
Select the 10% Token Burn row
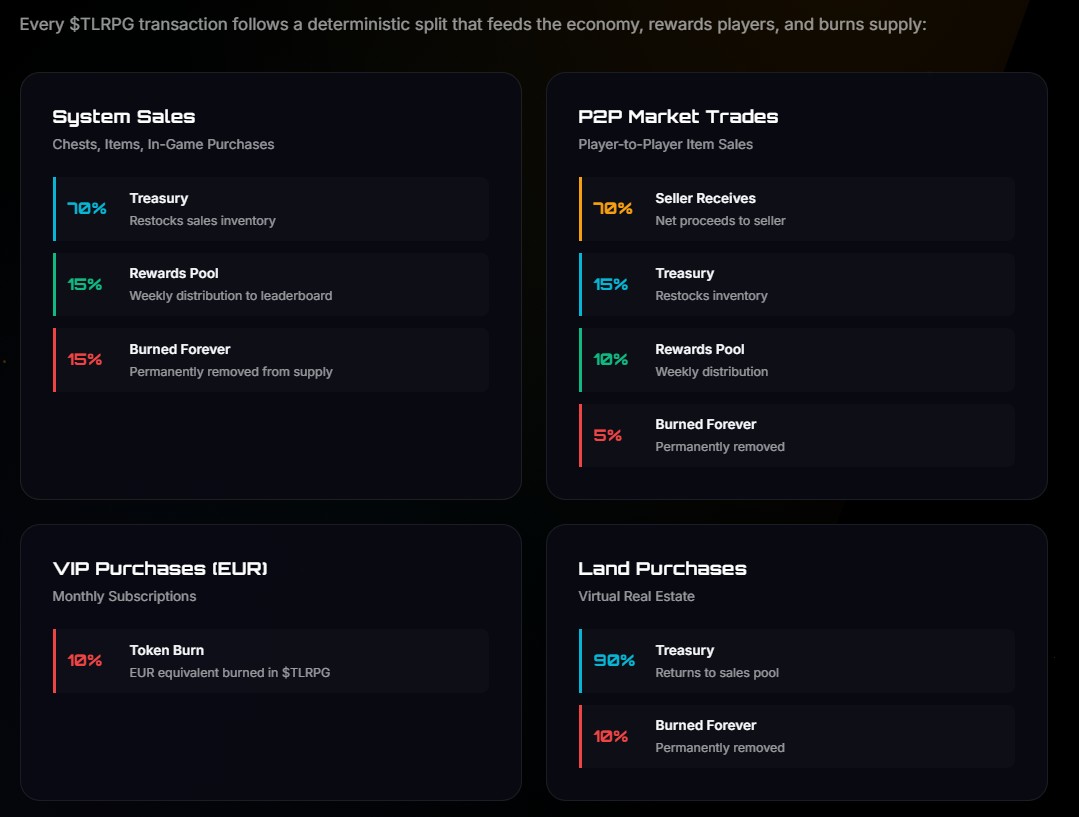click(x=271, y=661)
